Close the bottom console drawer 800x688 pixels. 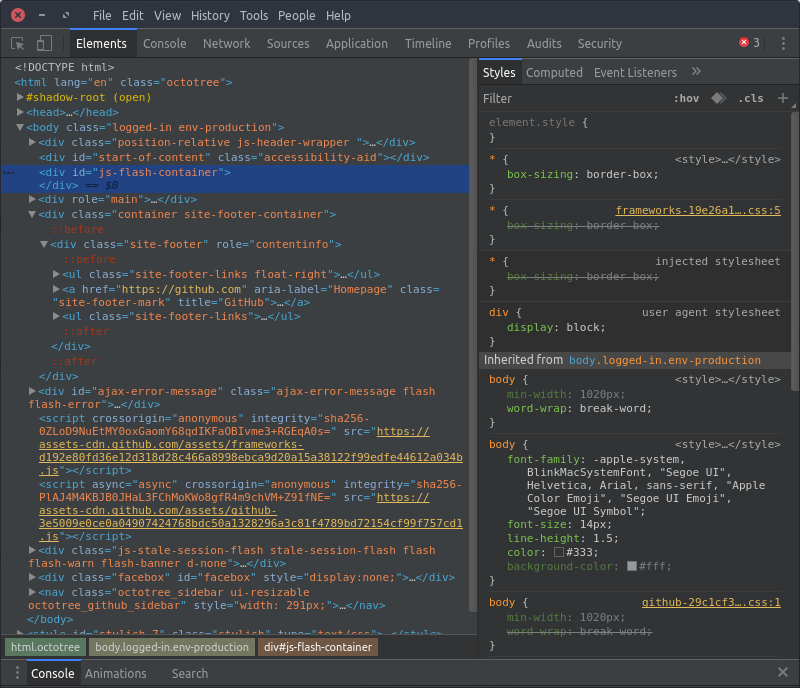[x=783, y=672]
